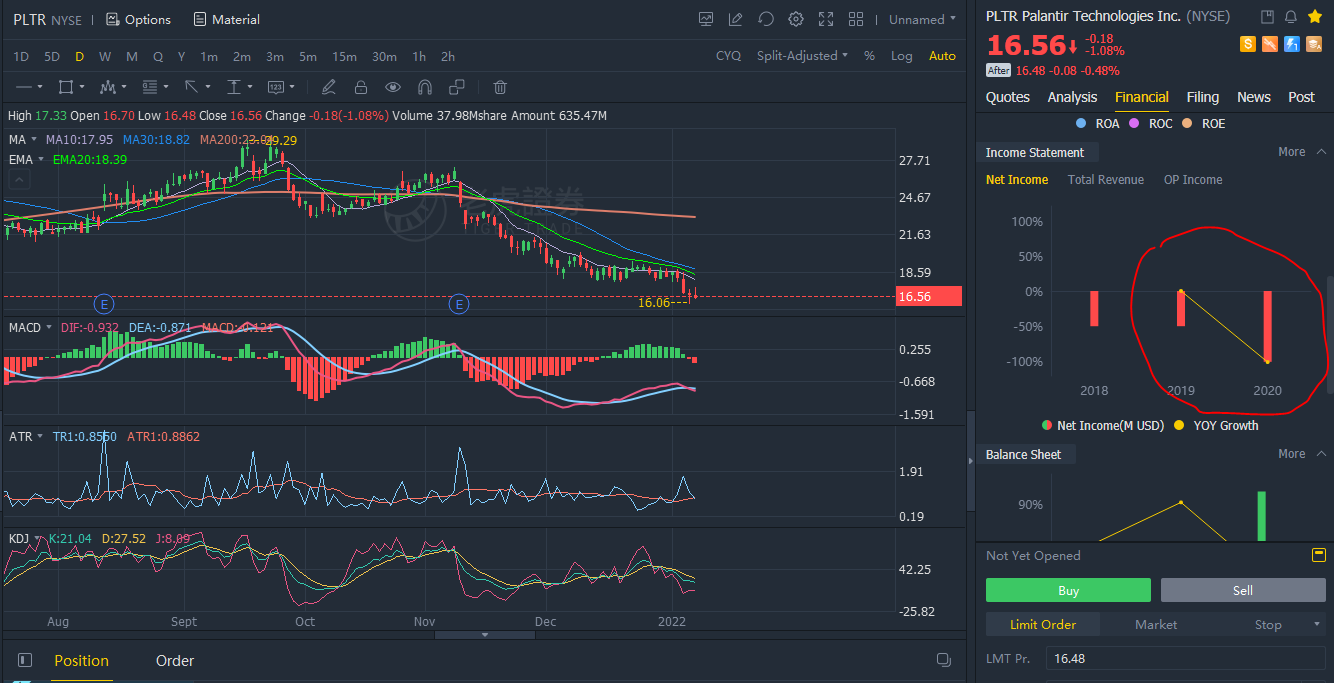1334x683 pixels.
Task: Click More link in Income Statement
Action: [x=1292, y=152]
